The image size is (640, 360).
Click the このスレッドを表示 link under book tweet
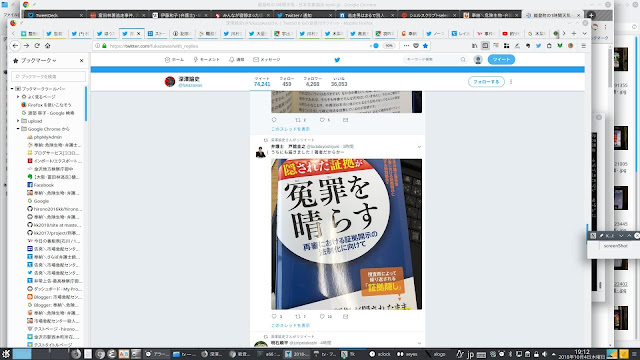point(291,325)
